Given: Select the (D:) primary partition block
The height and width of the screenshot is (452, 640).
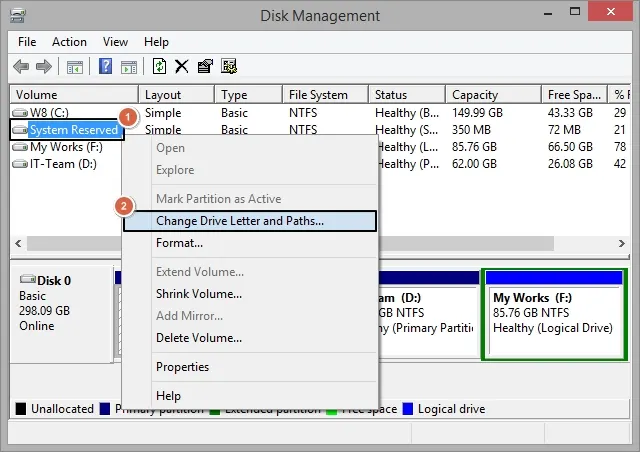Looking at the screenshot, I should point(429,314).
